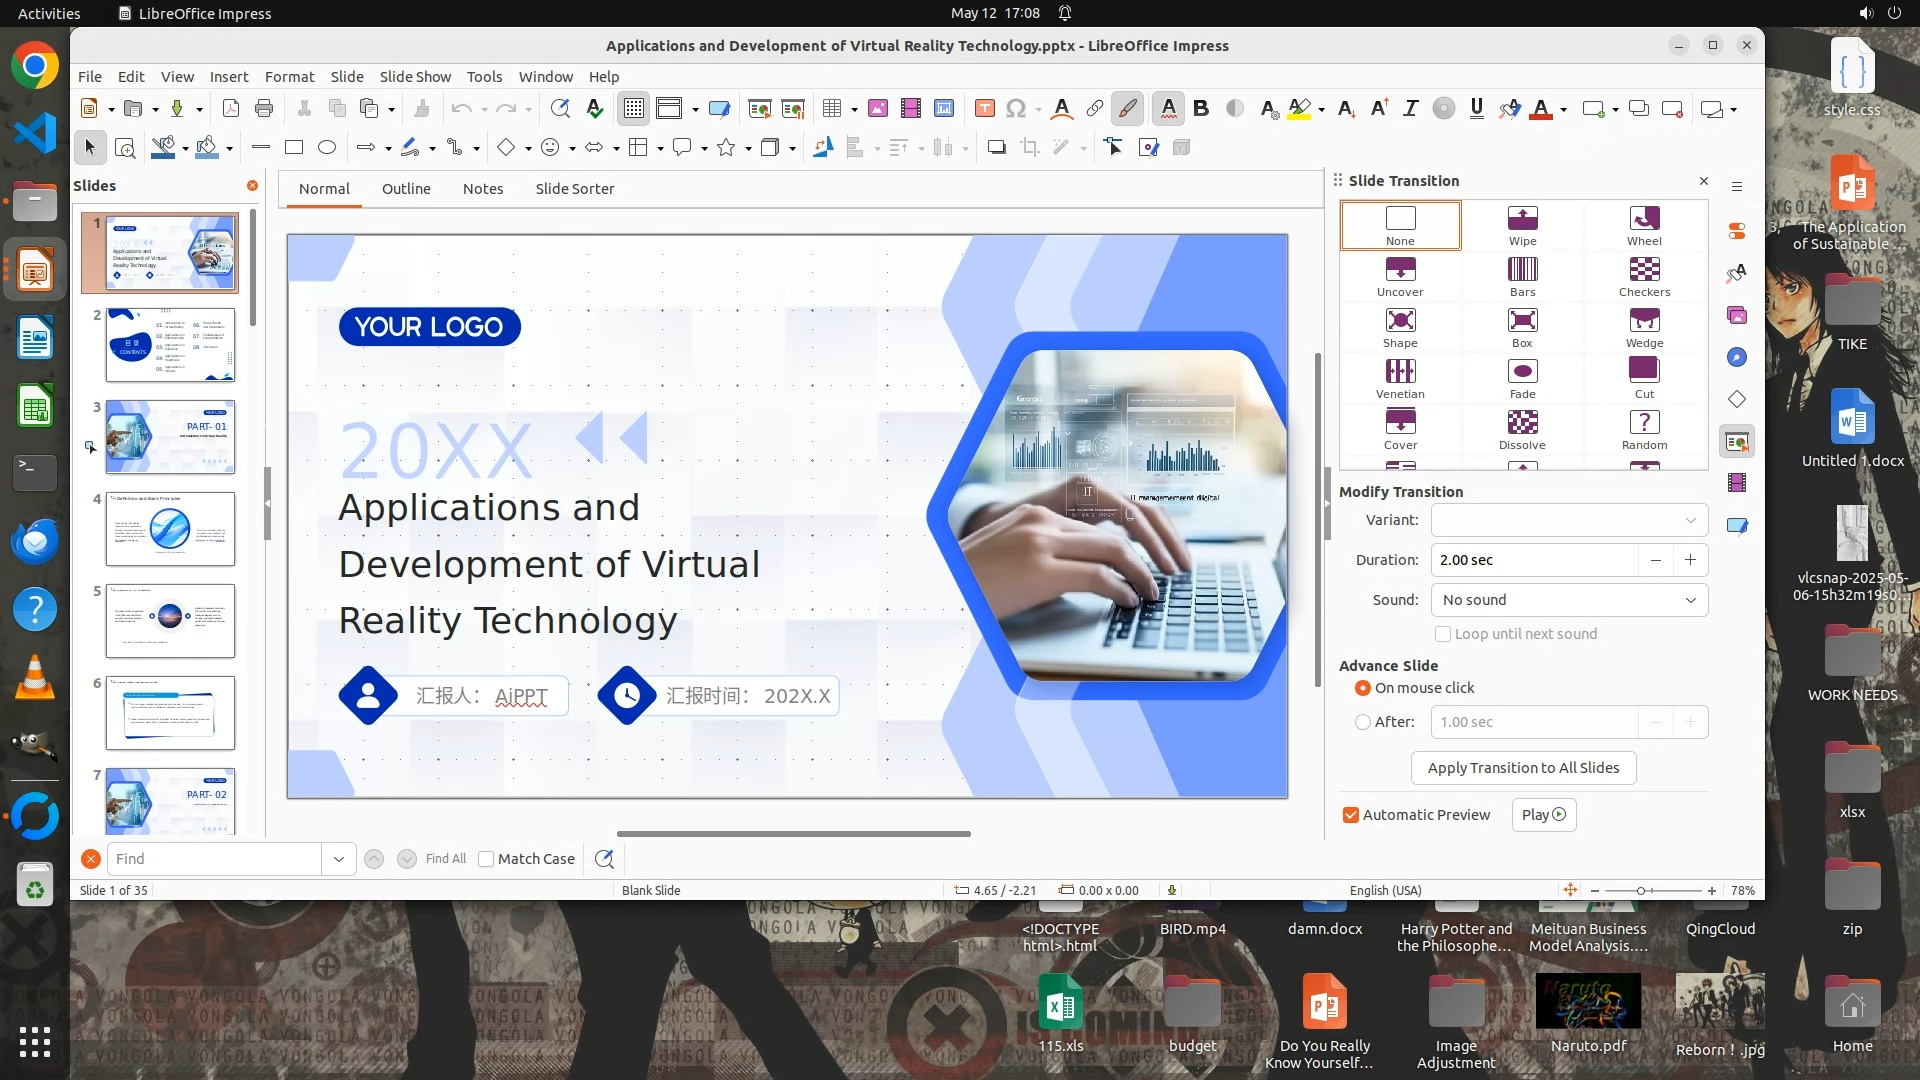Uncheck the Automatic Preview checkbox
This screenshot has width=1920, height=1080.
(x=1351, y=815)
